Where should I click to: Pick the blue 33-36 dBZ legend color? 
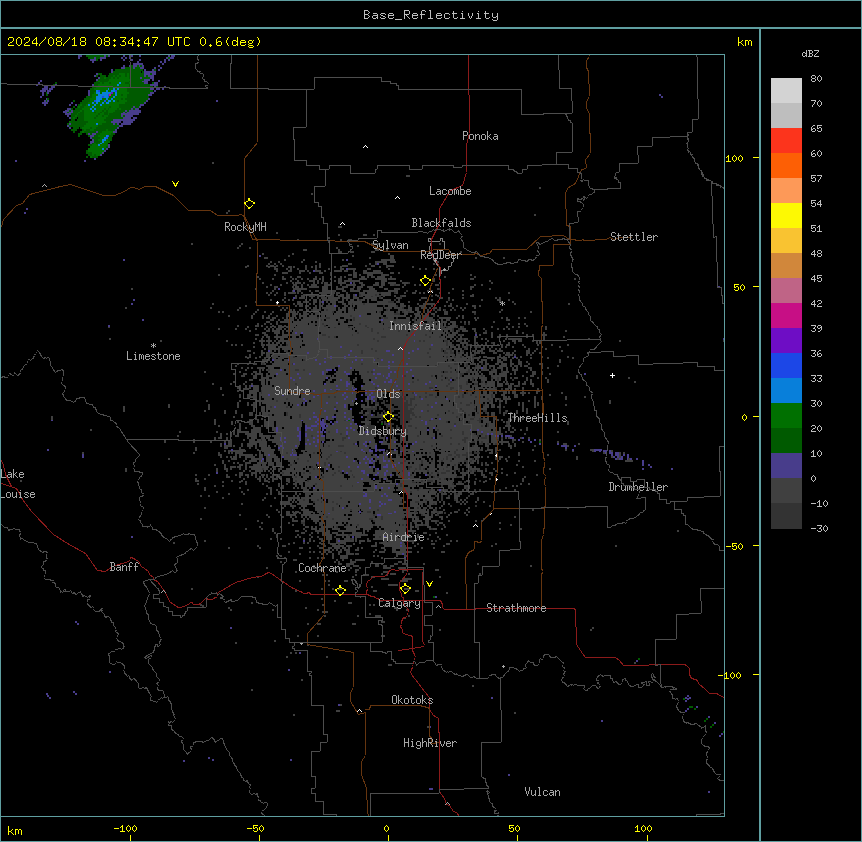point(786,365)
